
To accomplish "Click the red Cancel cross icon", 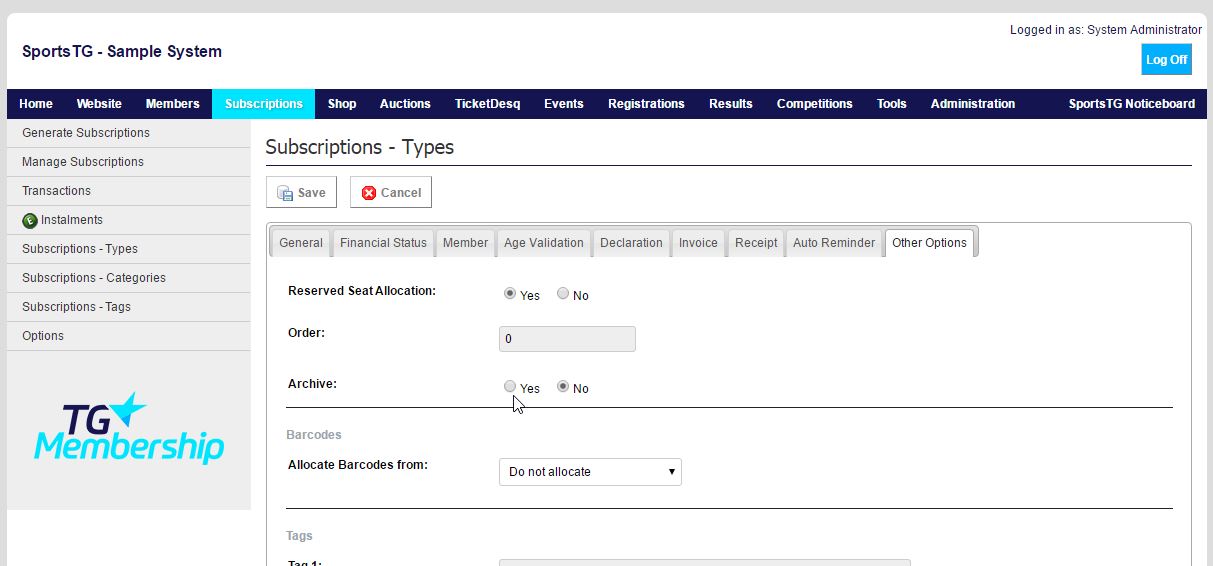I will 369,193.
